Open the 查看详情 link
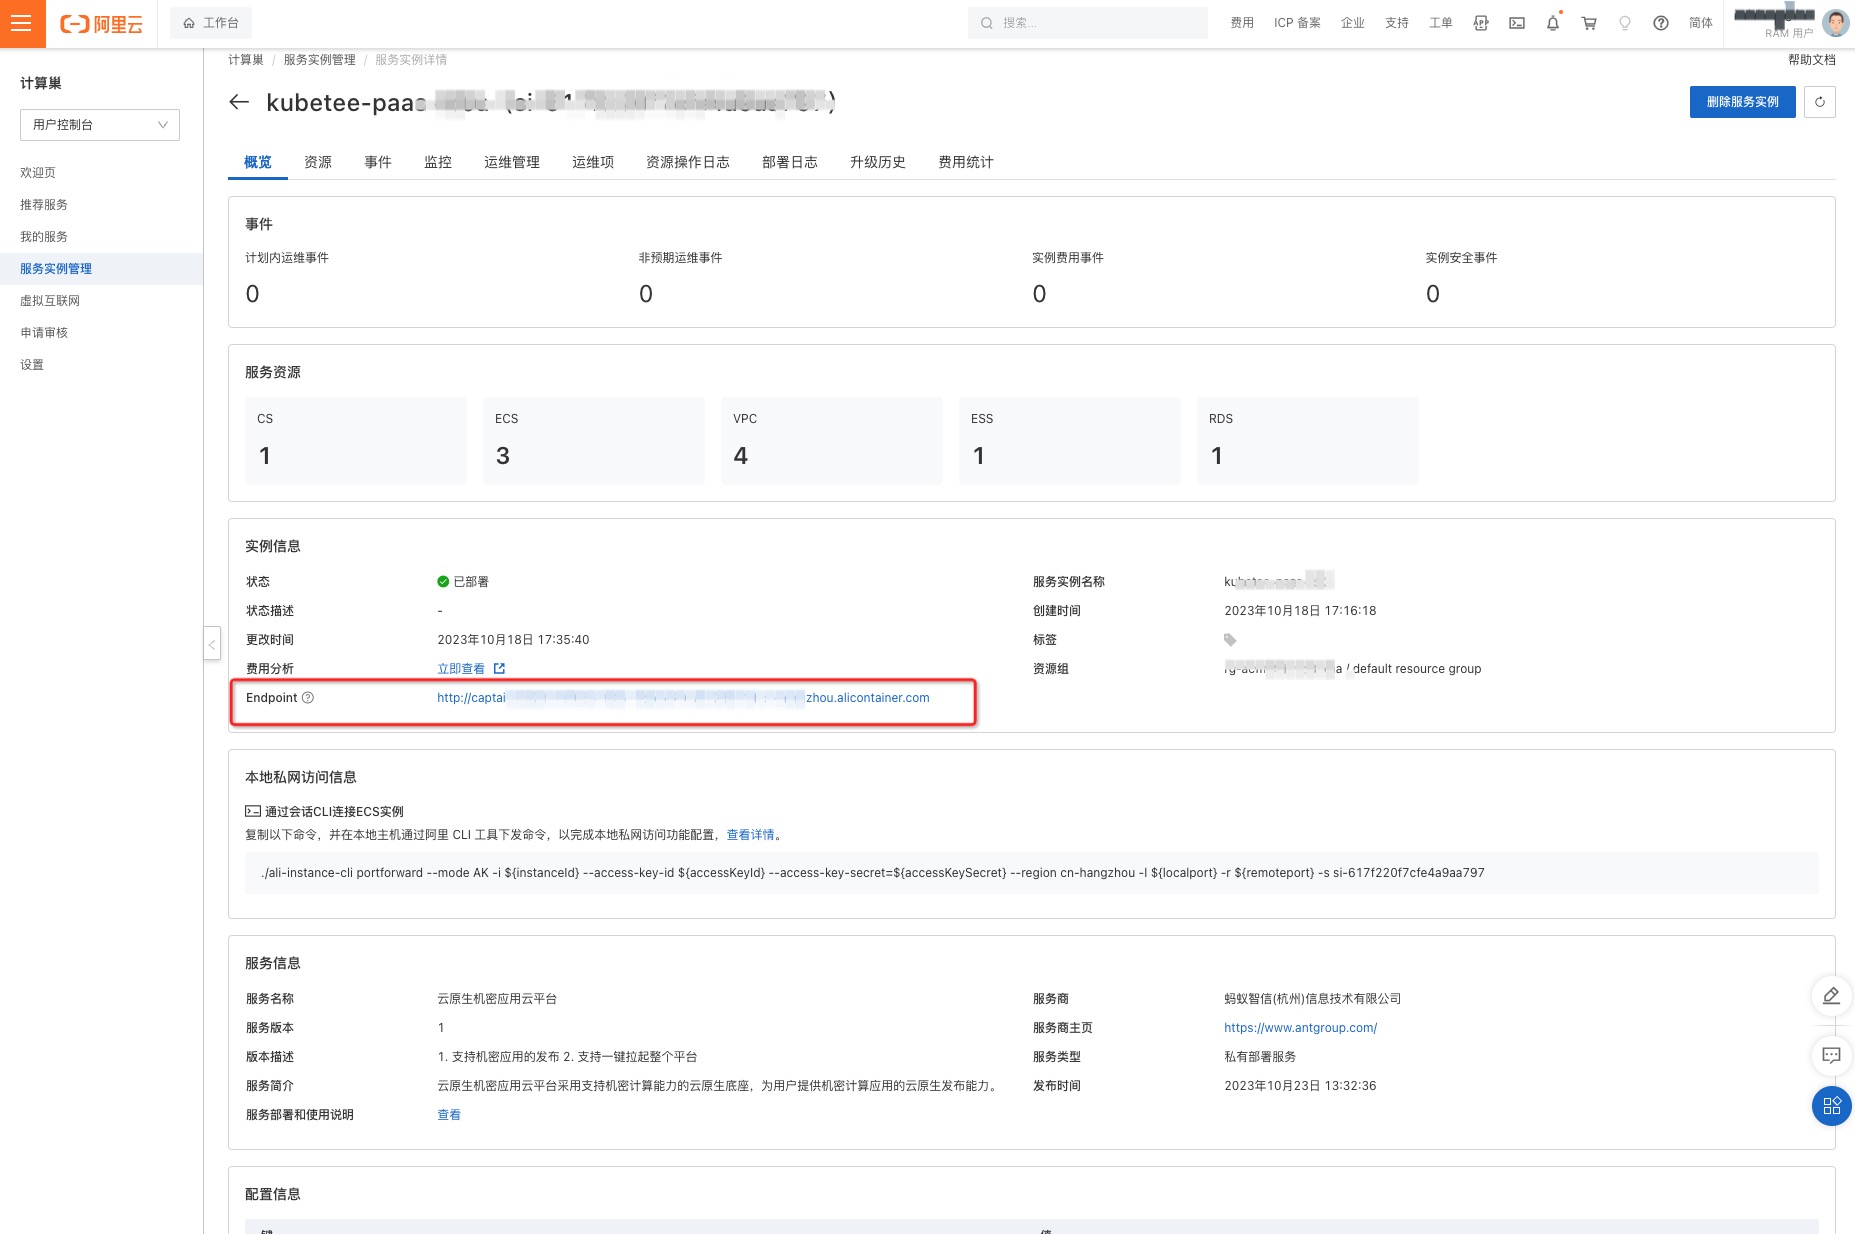The image size is (1855, 1234). tap(750, 835)
